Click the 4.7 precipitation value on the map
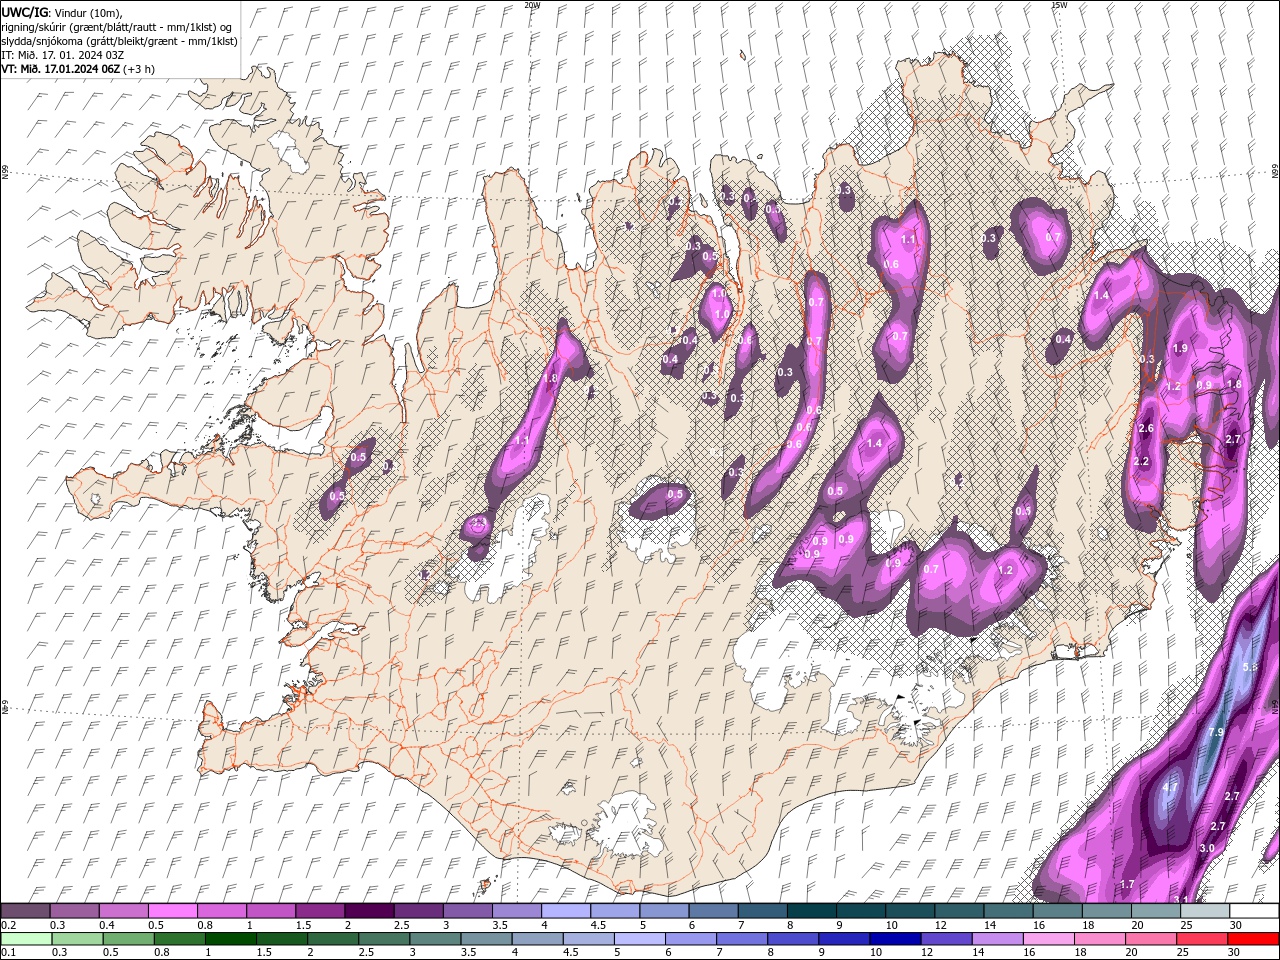Viewport: 1280px width, 960px height. point(1171,788)
